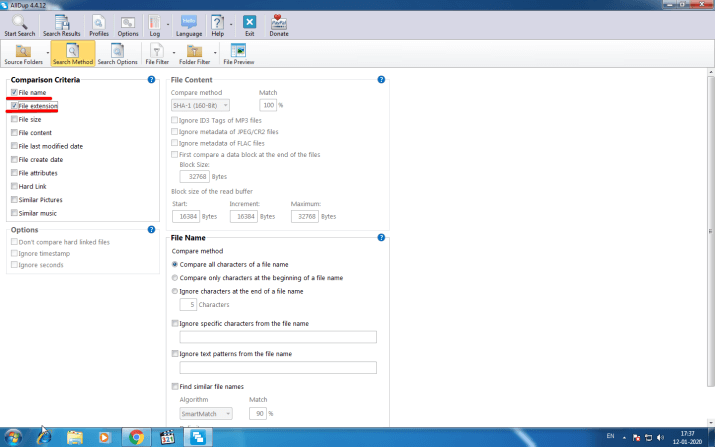Enable the File size checkbox
Viewport: 715px width, 447px height.
point(14,119)
